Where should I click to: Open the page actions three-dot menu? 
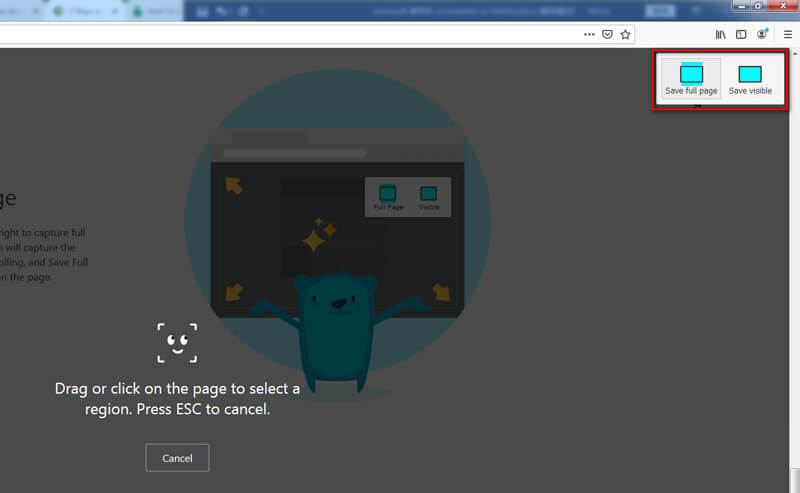[589, 35]
